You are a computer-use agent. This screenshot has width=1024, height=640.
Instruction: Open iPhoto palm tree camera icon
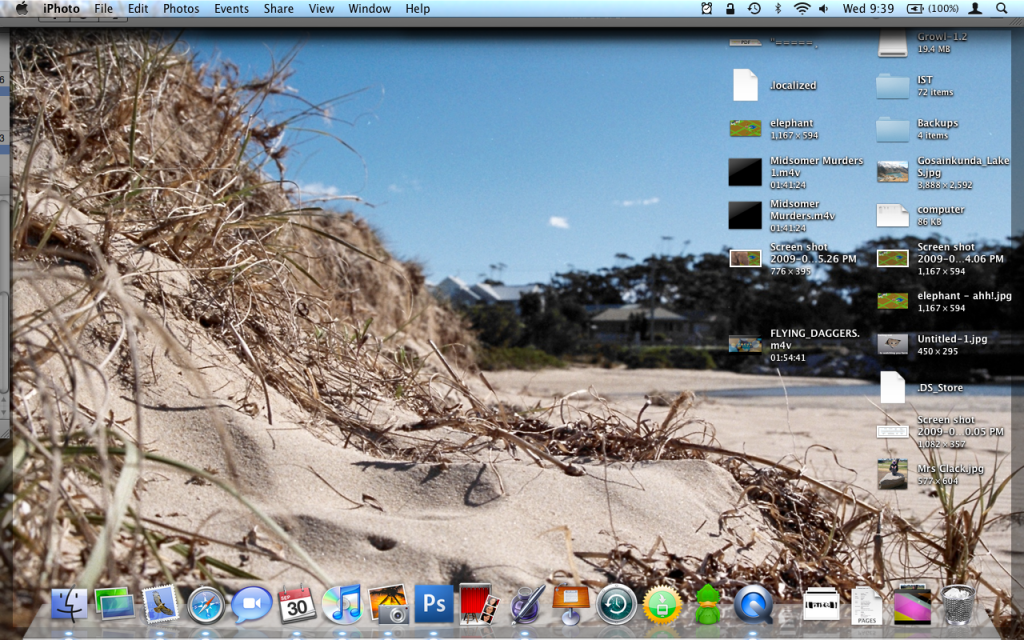coord(389,604)
